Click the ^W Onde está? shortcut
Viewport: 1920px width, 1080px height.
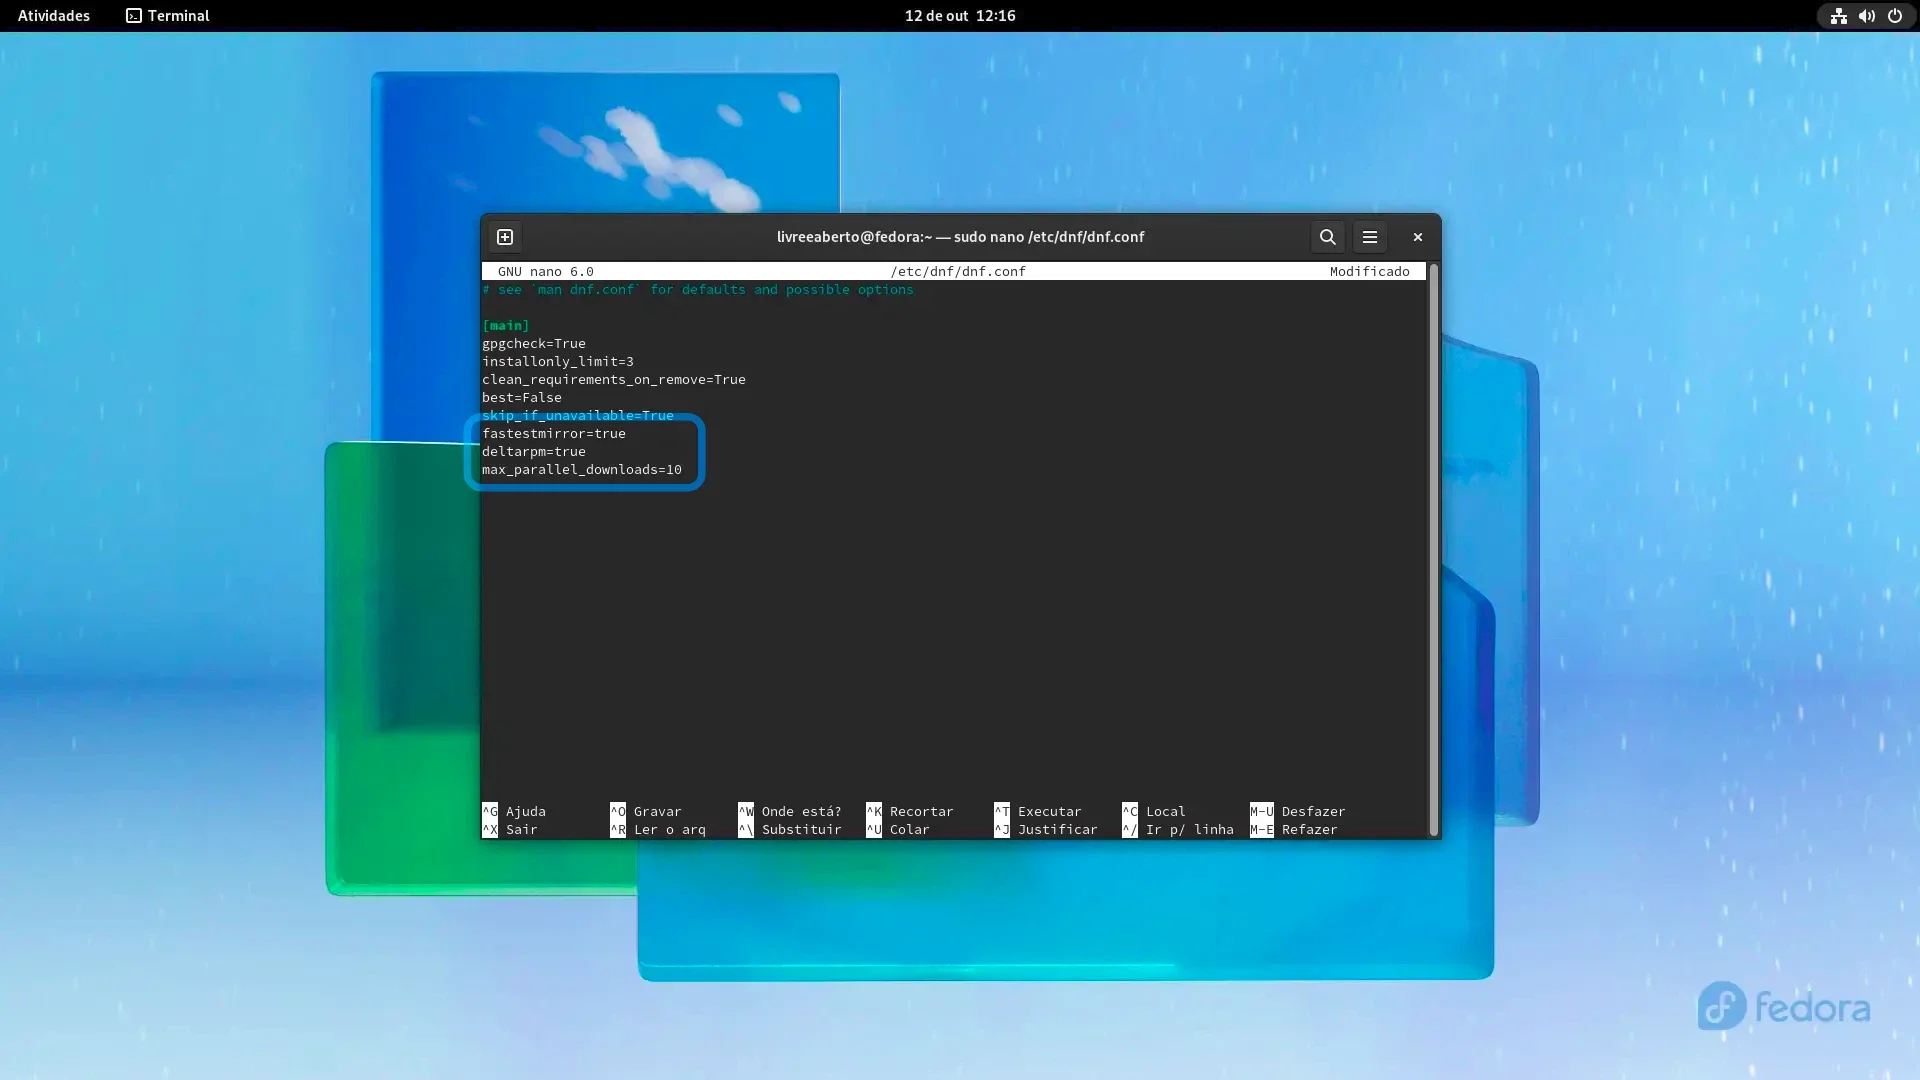[790, 811]
